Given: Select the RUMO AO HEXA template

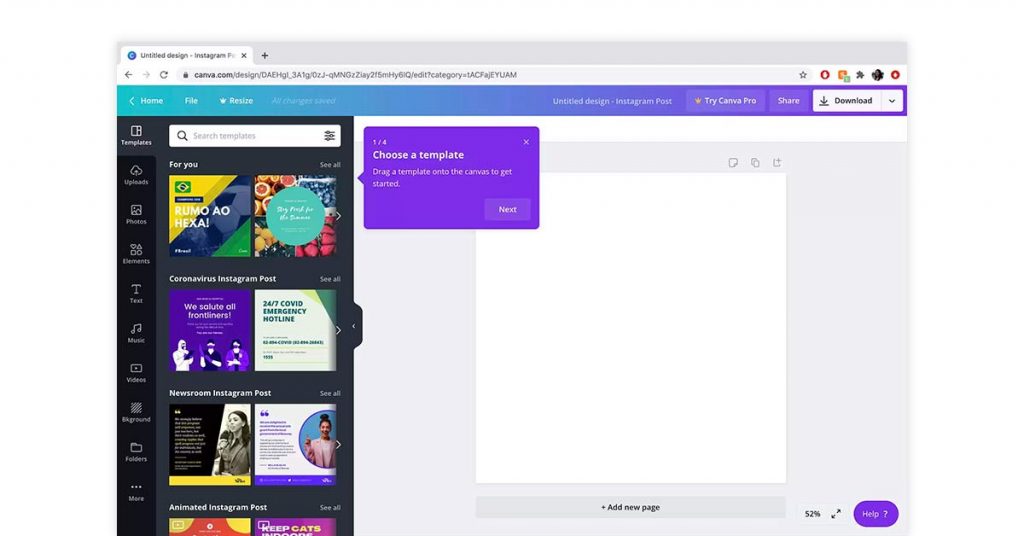Looking at the screenshot, I should coord(210,215).
